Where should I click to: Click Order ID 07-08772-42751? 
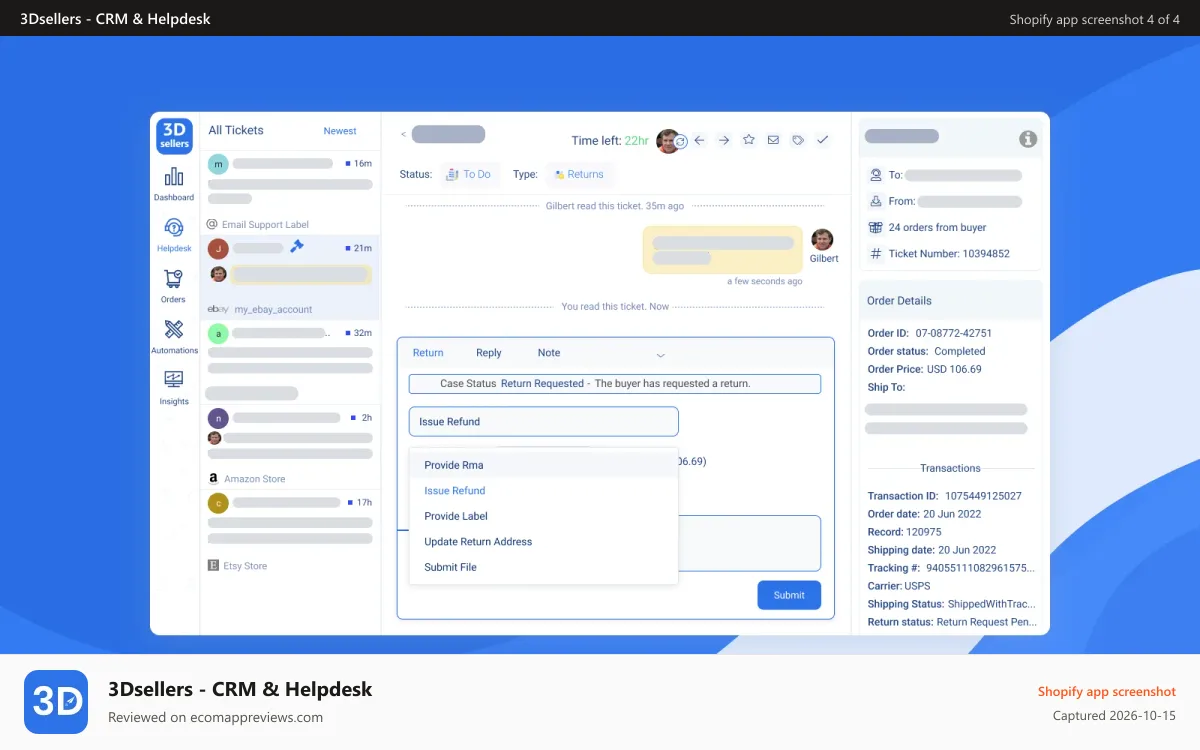pos(929,333)
